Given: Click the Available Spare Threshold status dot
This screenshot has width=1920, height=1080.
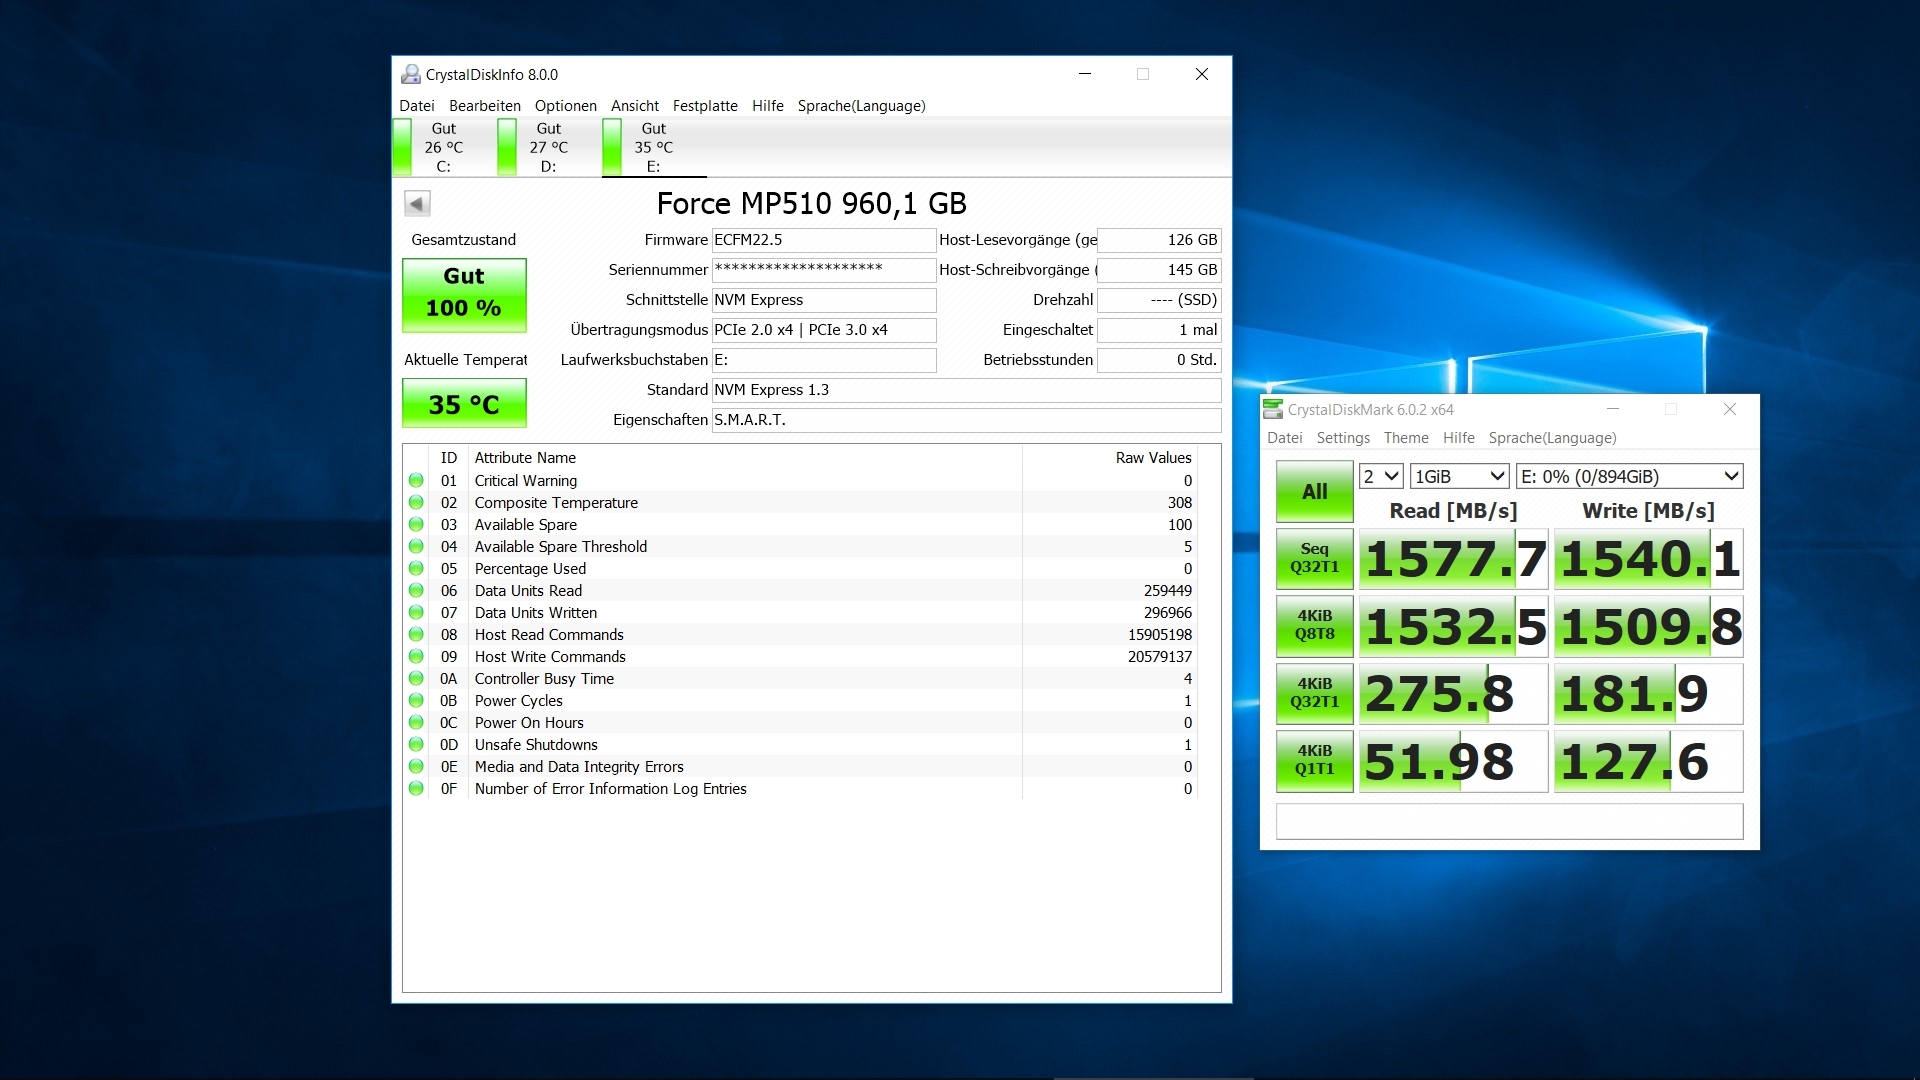Looking at the screenshot, I should 416,547.
